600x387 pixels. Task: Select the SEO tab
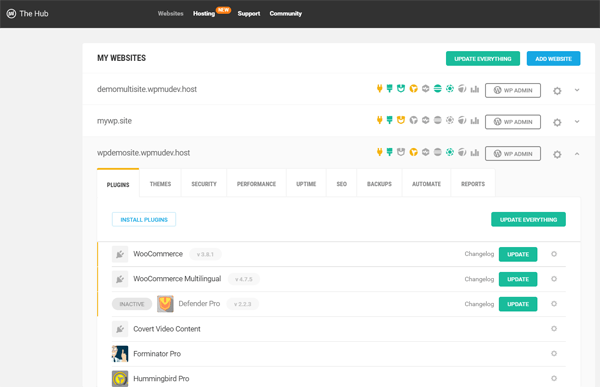pyautogui.click(x=342, y=184)
